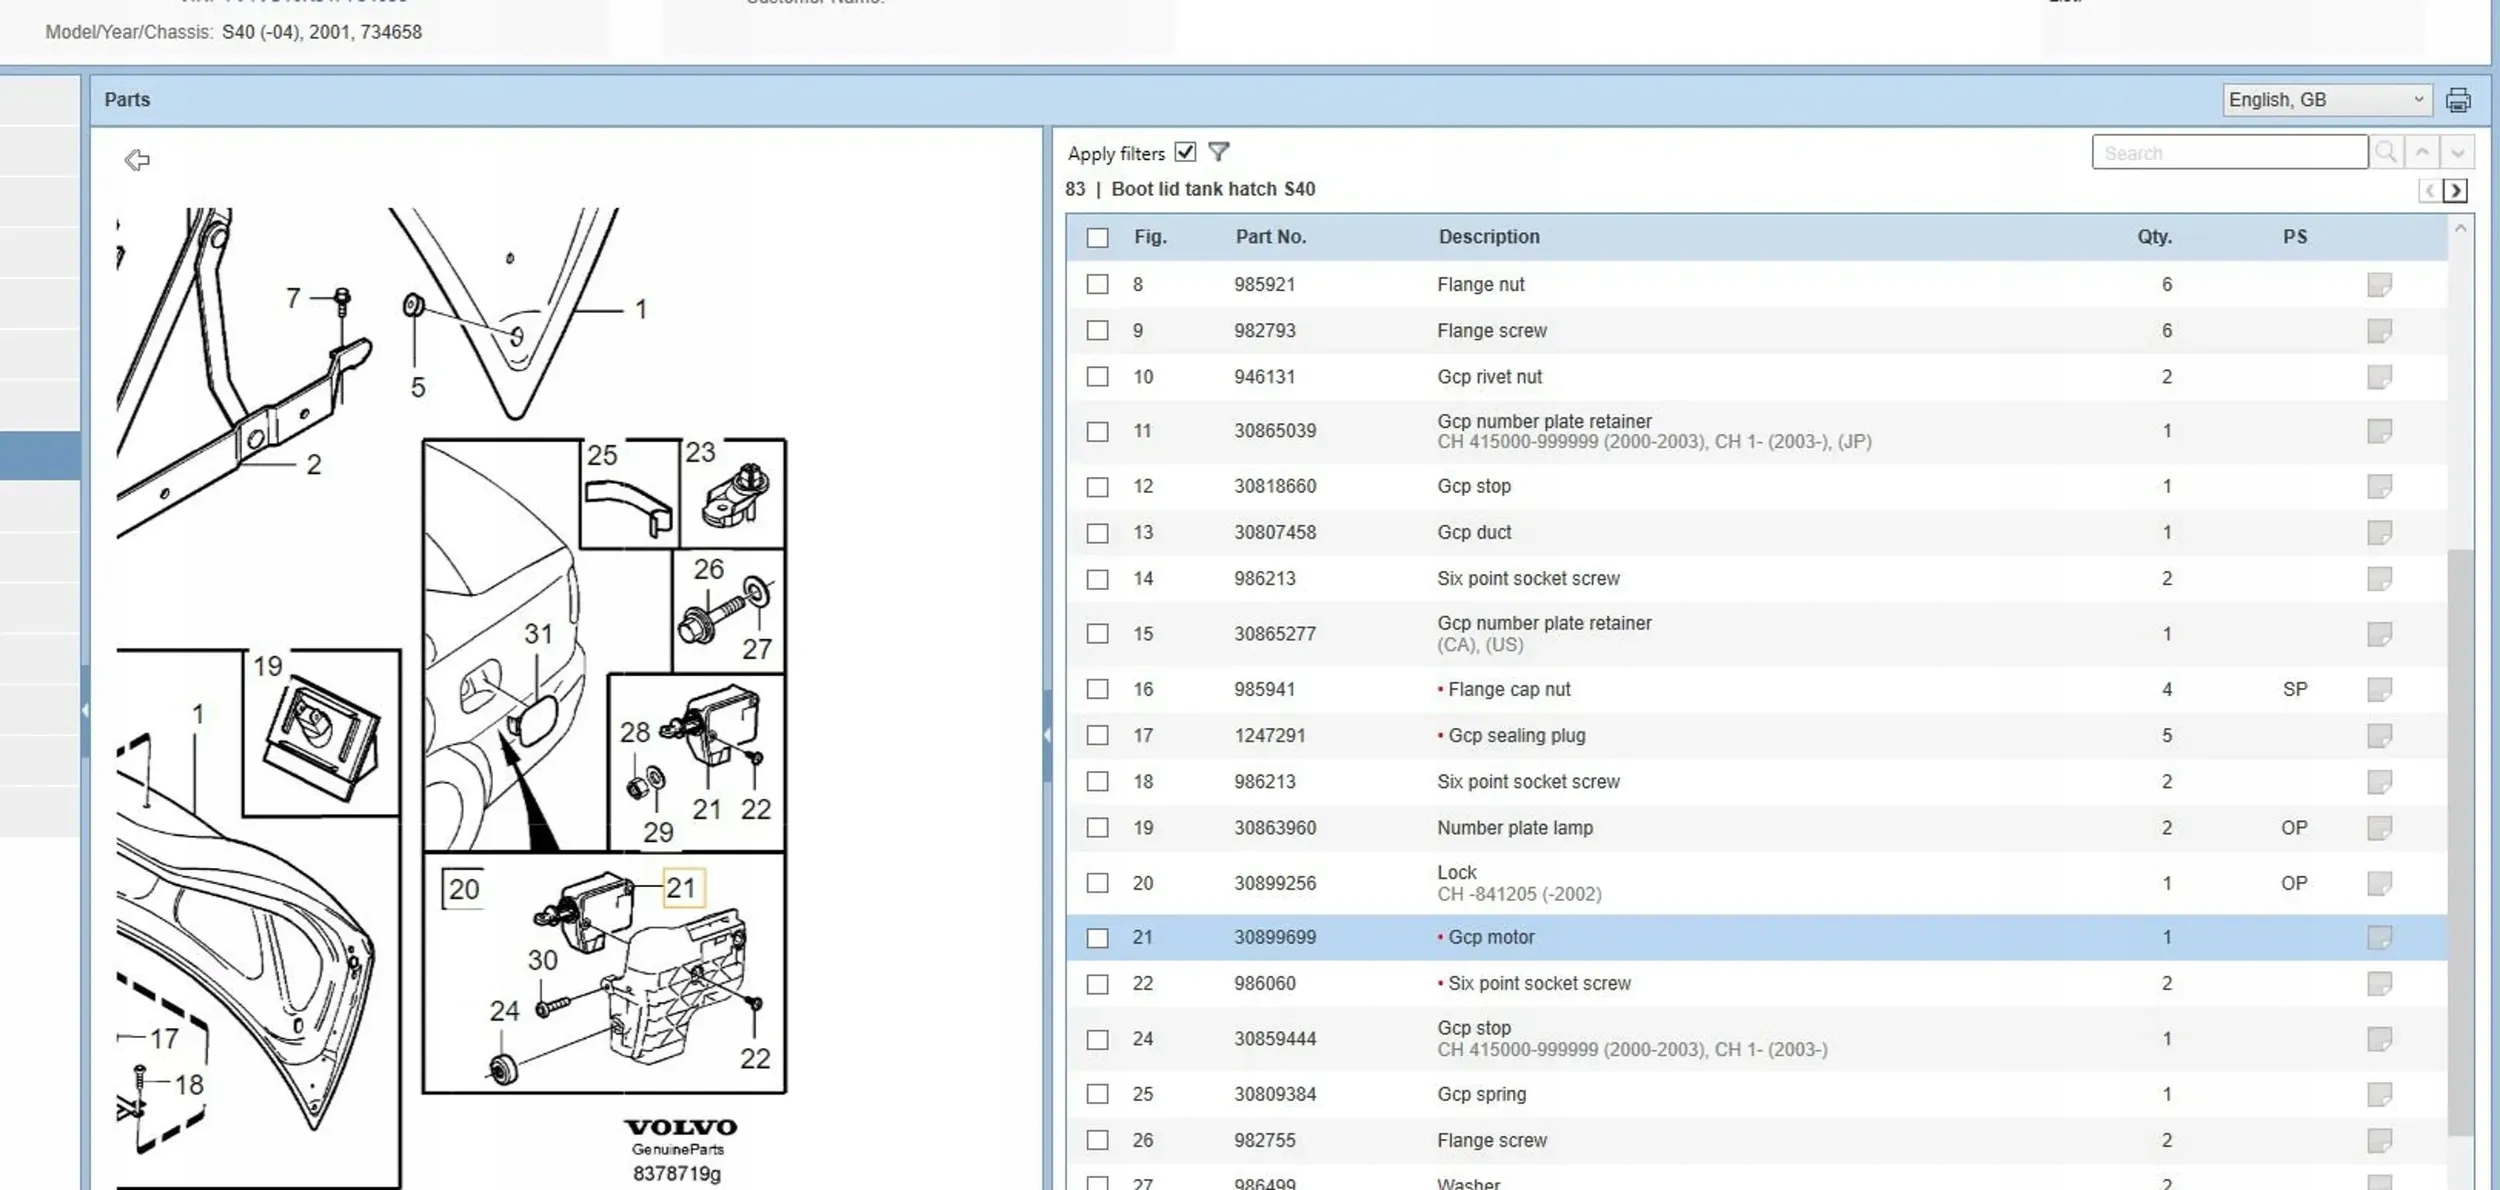Open the English, GB language dropdown
The height and width of the screenshot is (1190, 2500).
coord(2325,100)
